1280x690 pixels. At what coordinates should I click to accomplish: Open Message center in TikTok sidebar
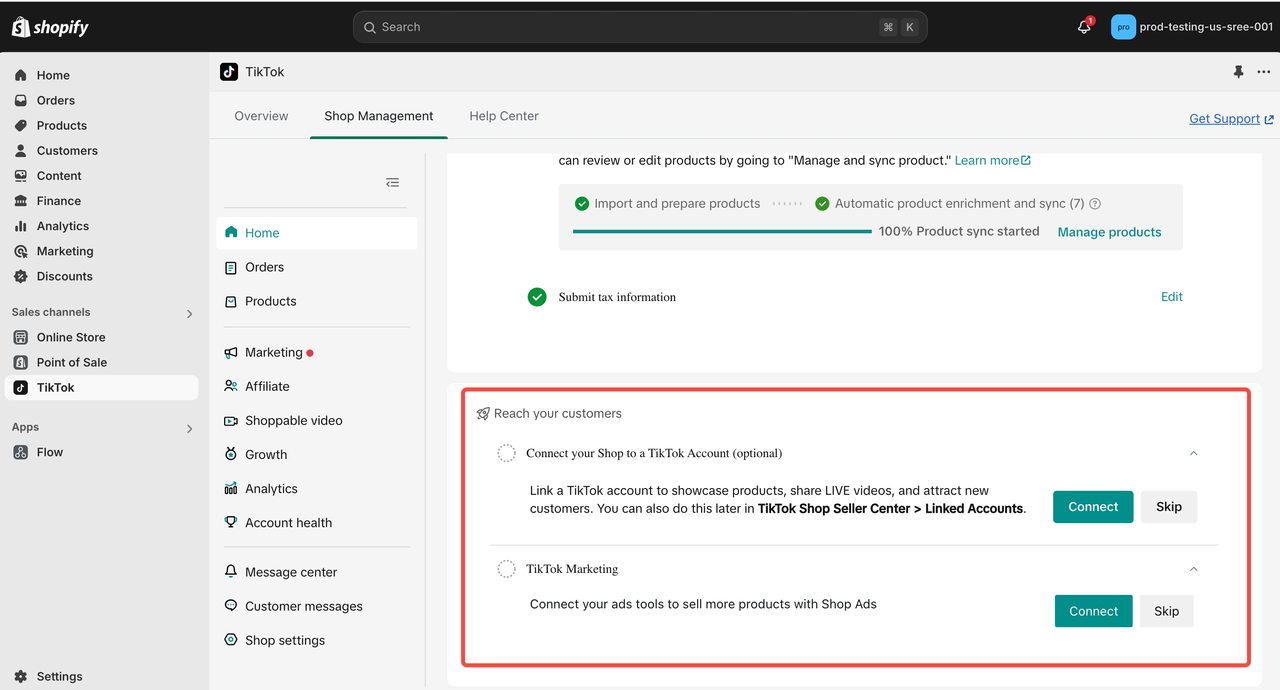coord(290,572)
